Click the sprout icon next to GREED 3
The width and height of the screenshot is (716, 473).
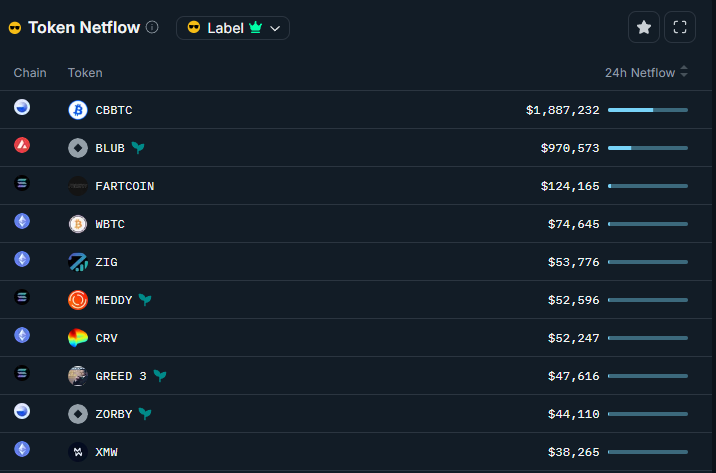(x=160, y=376)
